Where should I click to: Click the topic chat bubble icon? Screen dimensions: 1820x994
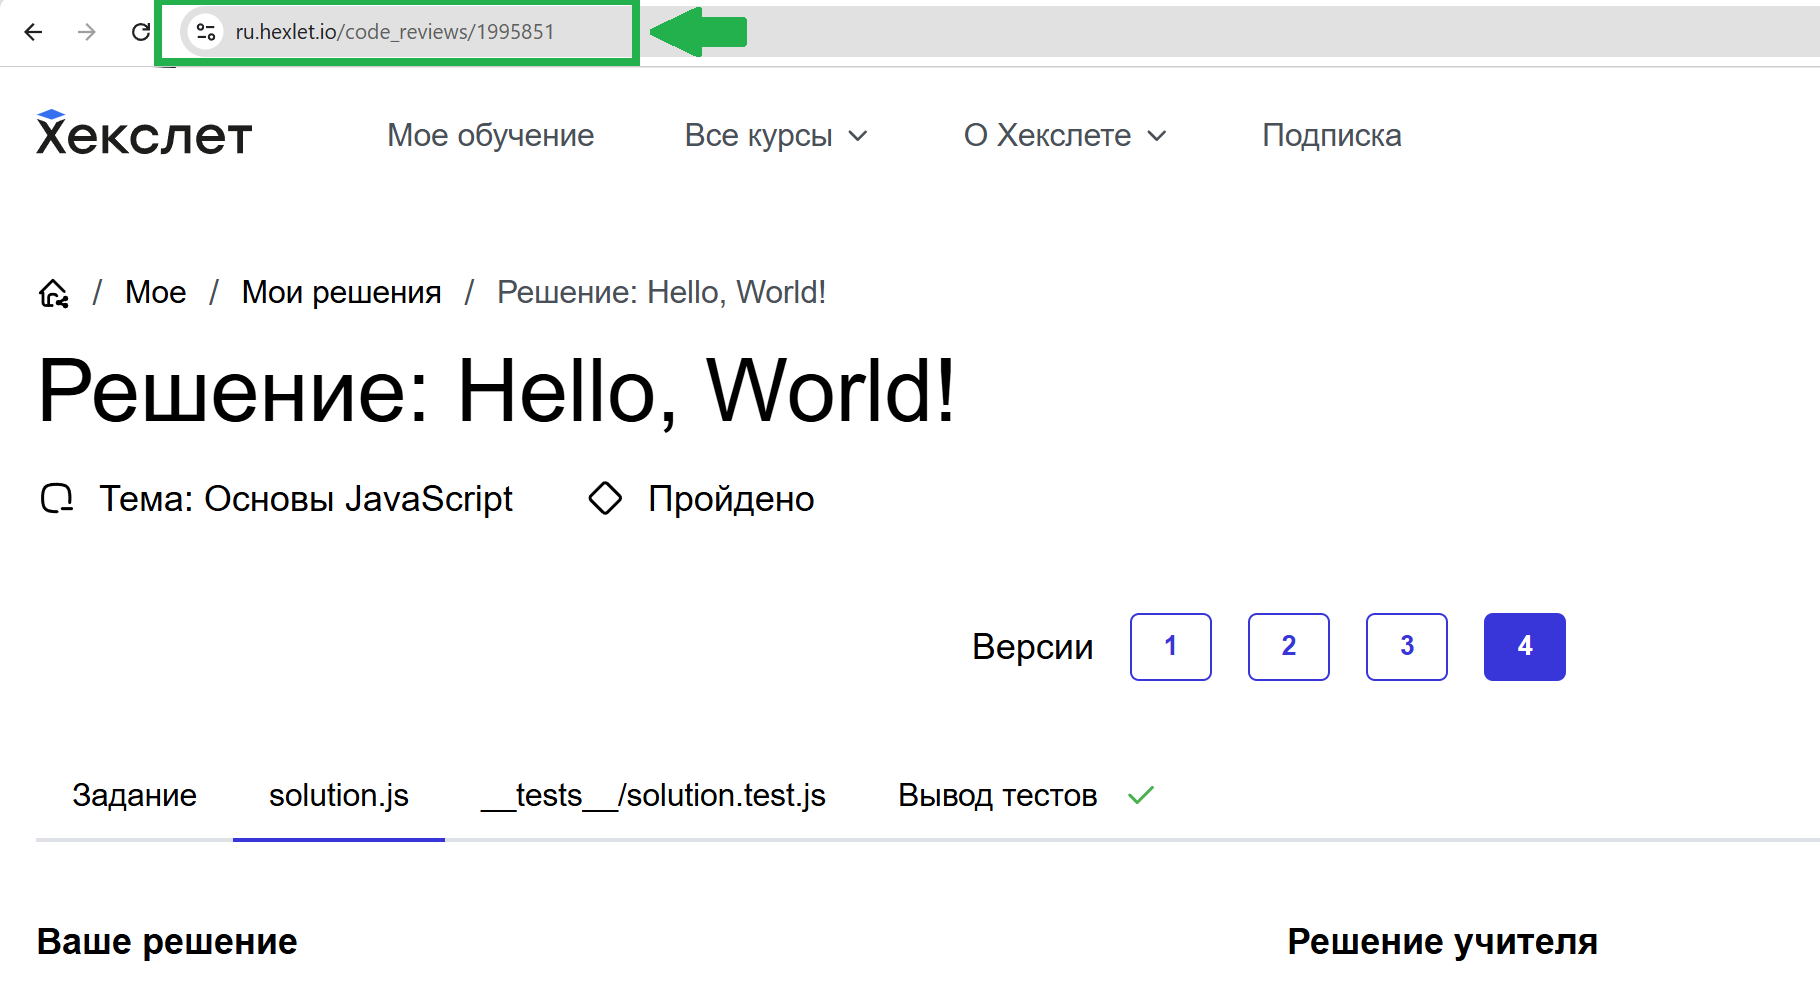click(57, 498)
